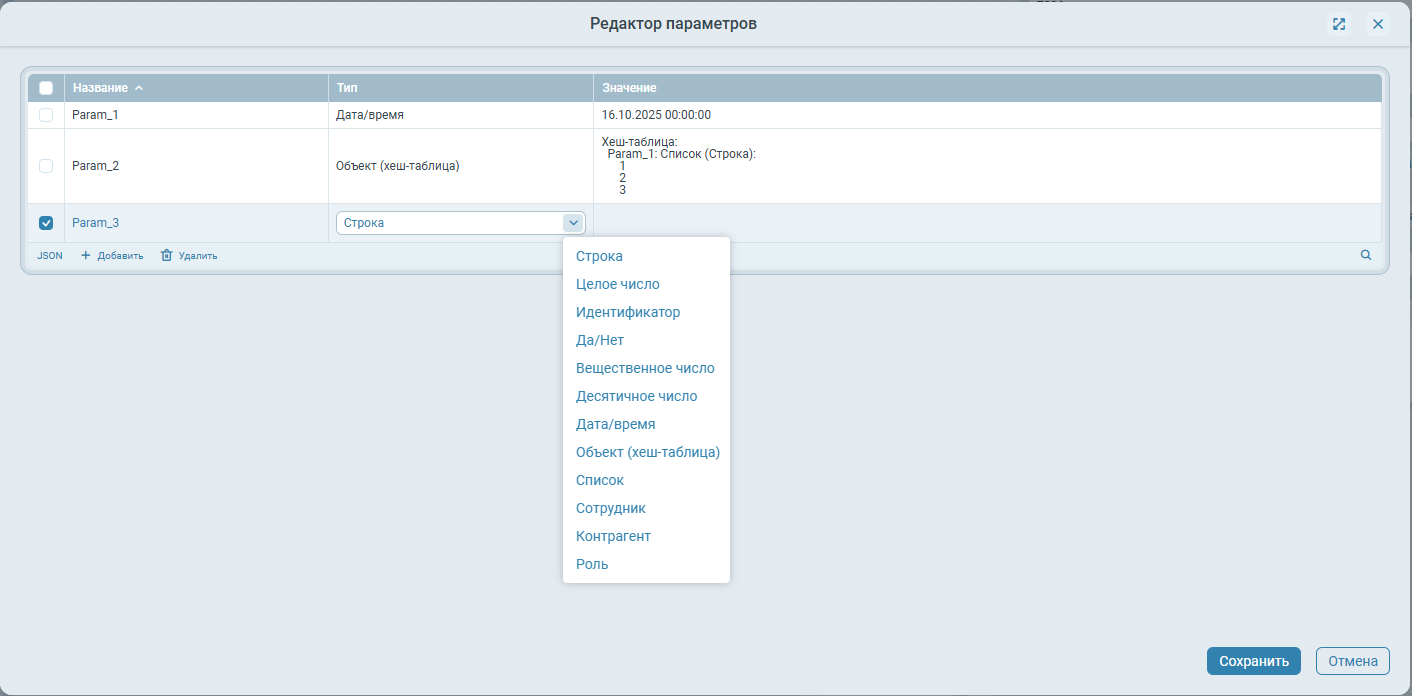The image size is (1412, 696).
Task: Click the trash icon to delete parameter
Action: [167, 256]
